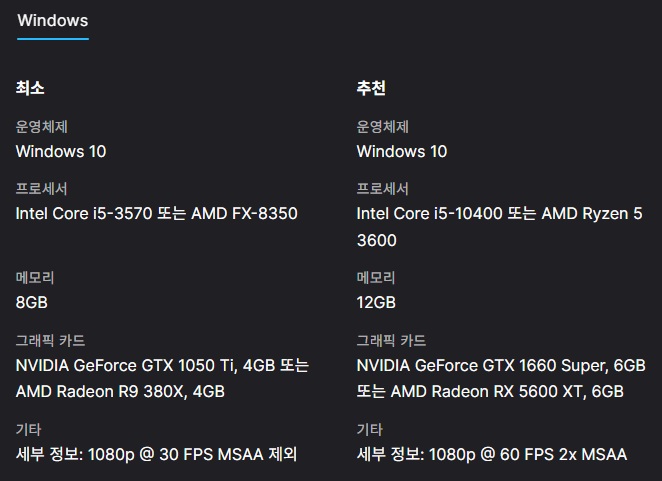Click the 운영체제 label under 최소
Viewport: 662px width, 481px height.
click(42, 127)
